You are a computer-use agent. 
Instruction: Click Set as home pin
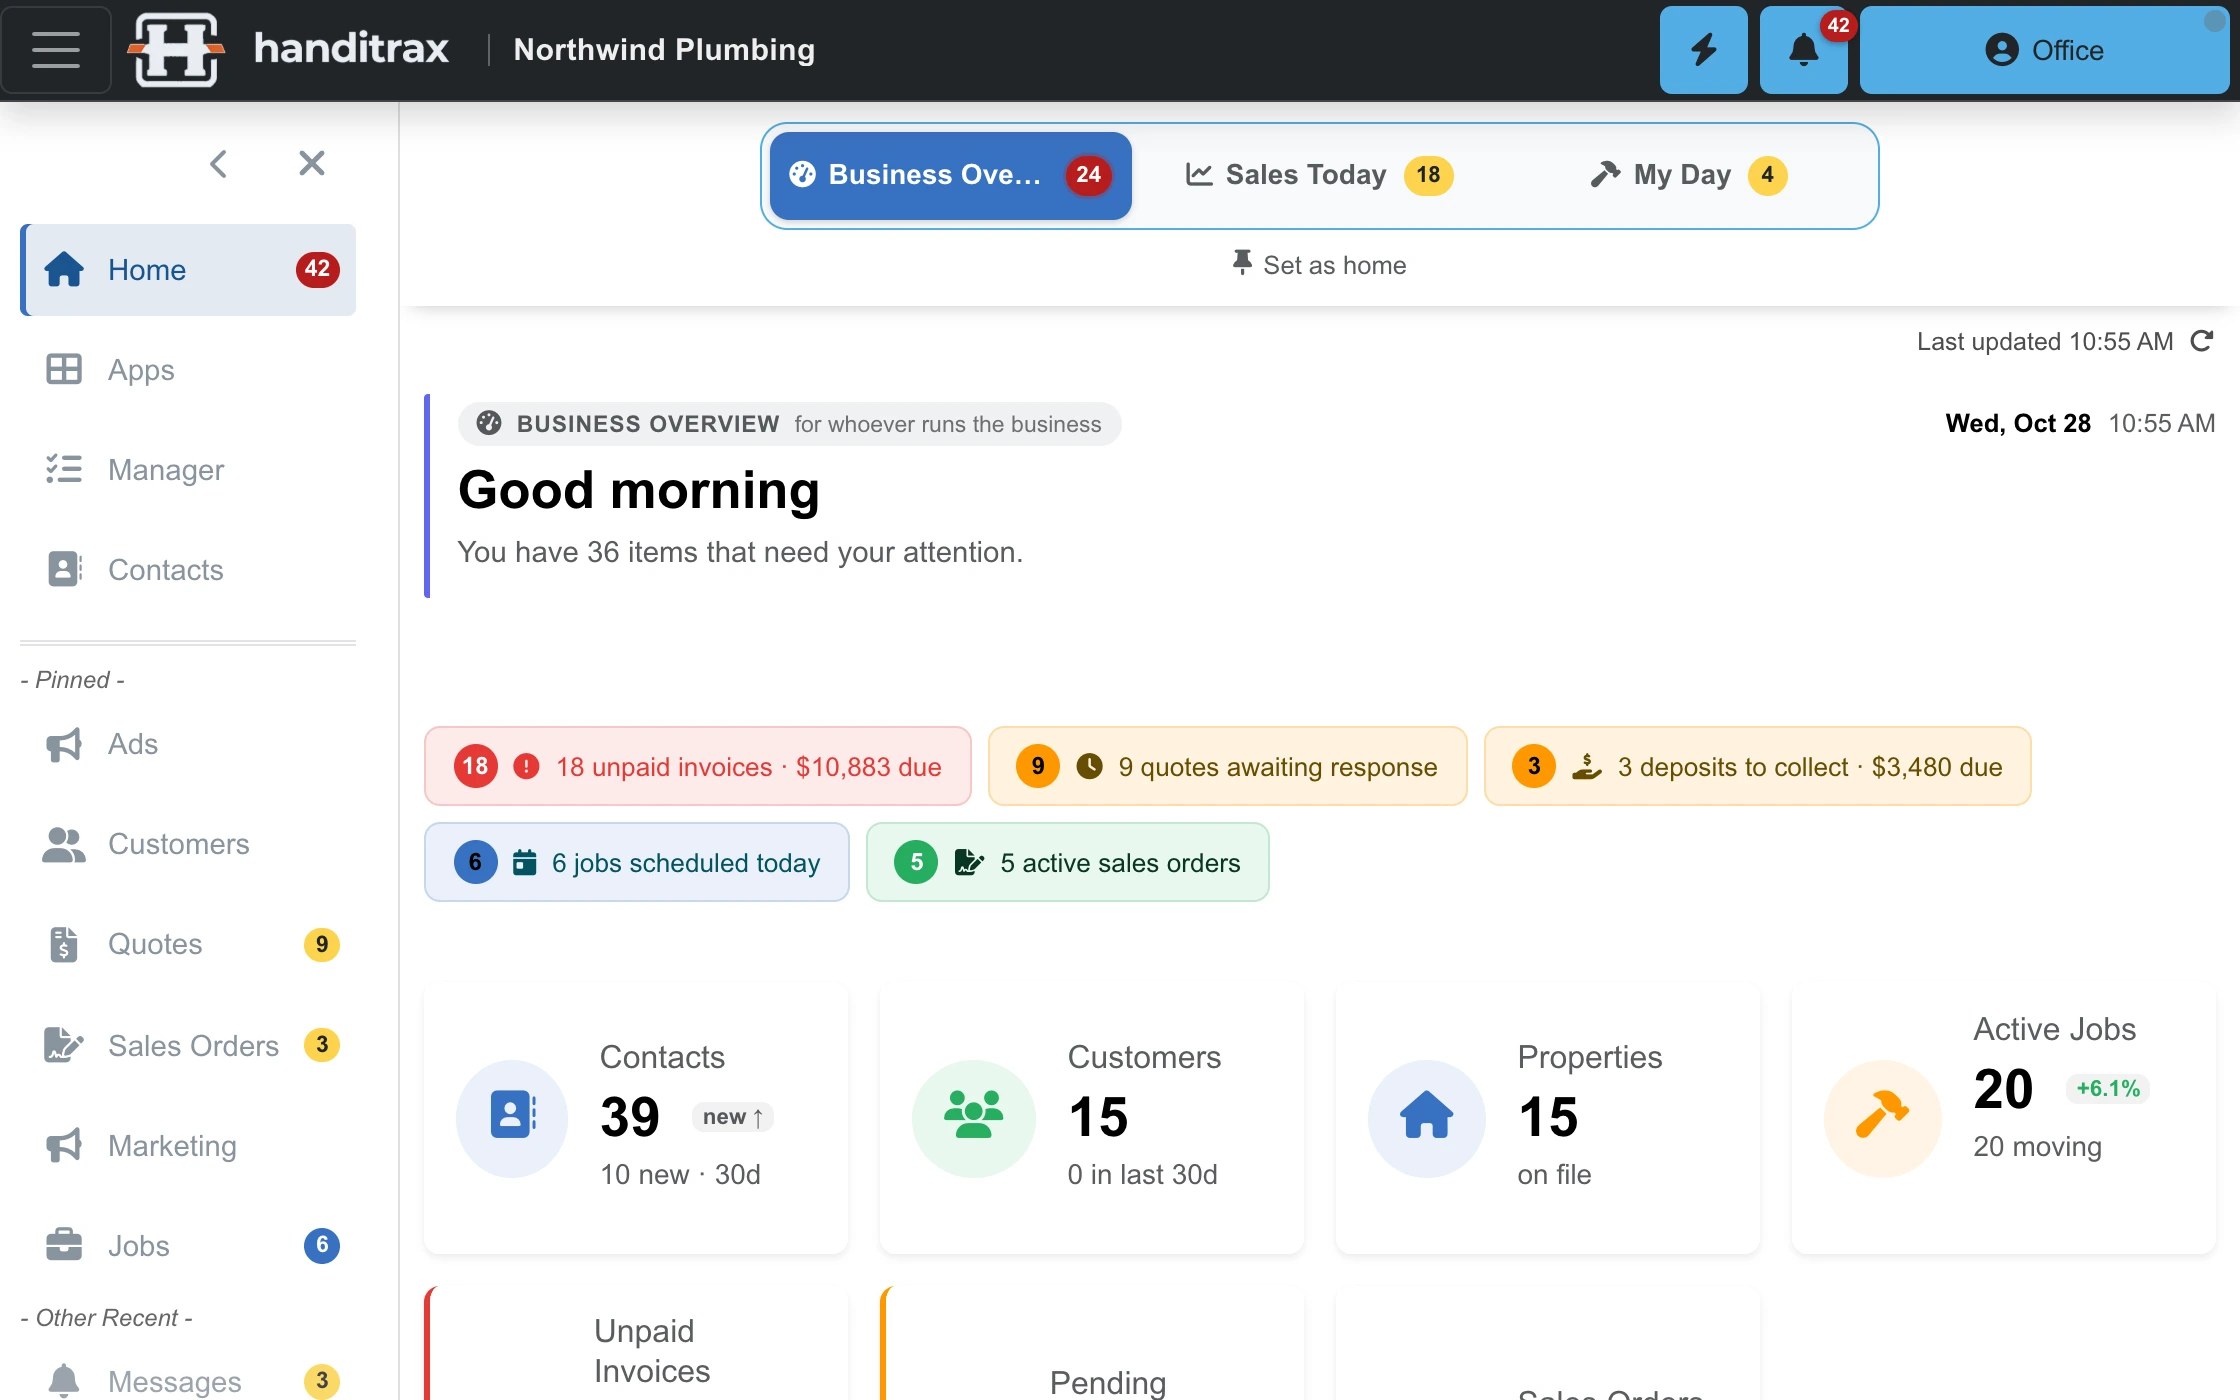click(1320, 265)
